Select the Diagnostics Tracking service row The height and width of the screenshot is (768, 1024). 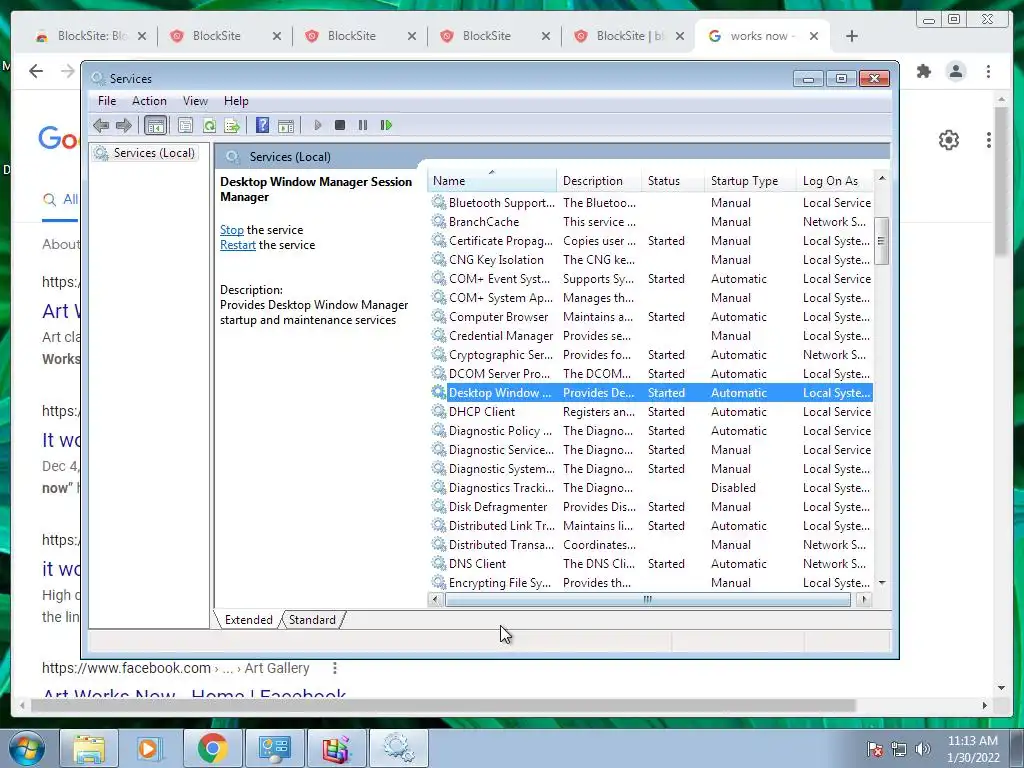651,488
